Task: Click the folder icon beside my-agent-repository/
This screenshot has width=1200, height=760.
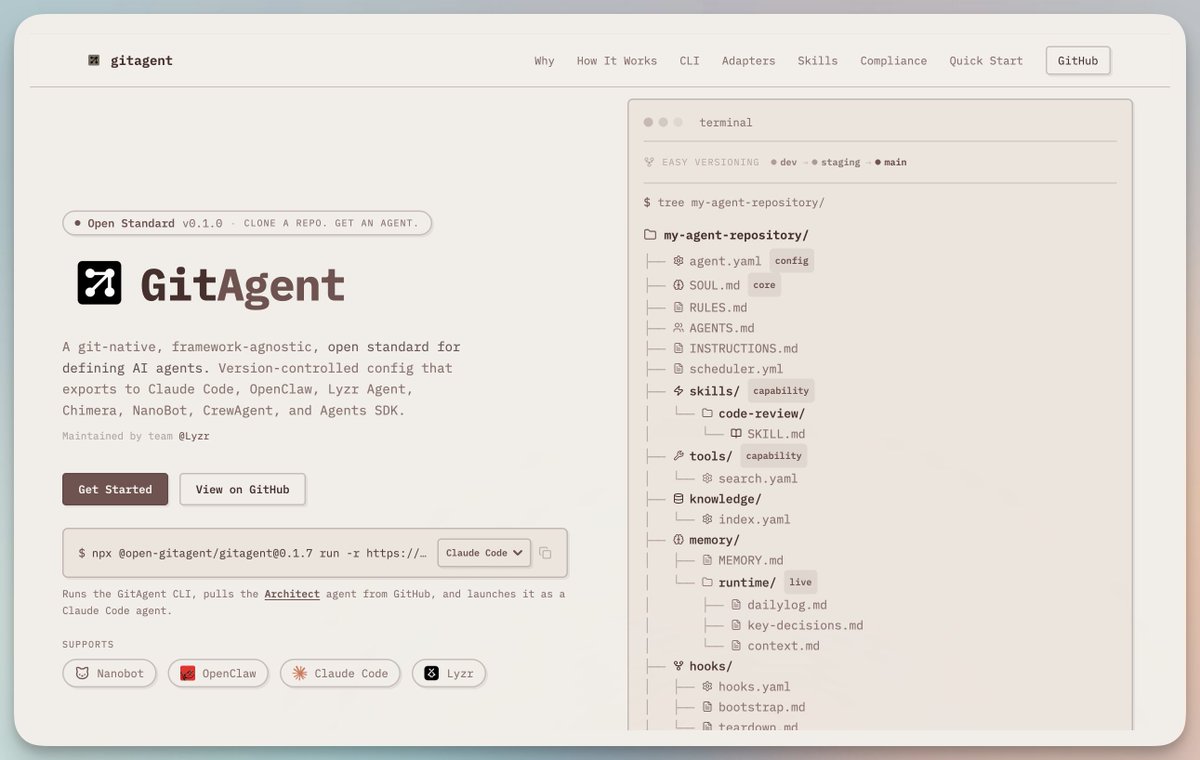Action: [x=650, y=235]
